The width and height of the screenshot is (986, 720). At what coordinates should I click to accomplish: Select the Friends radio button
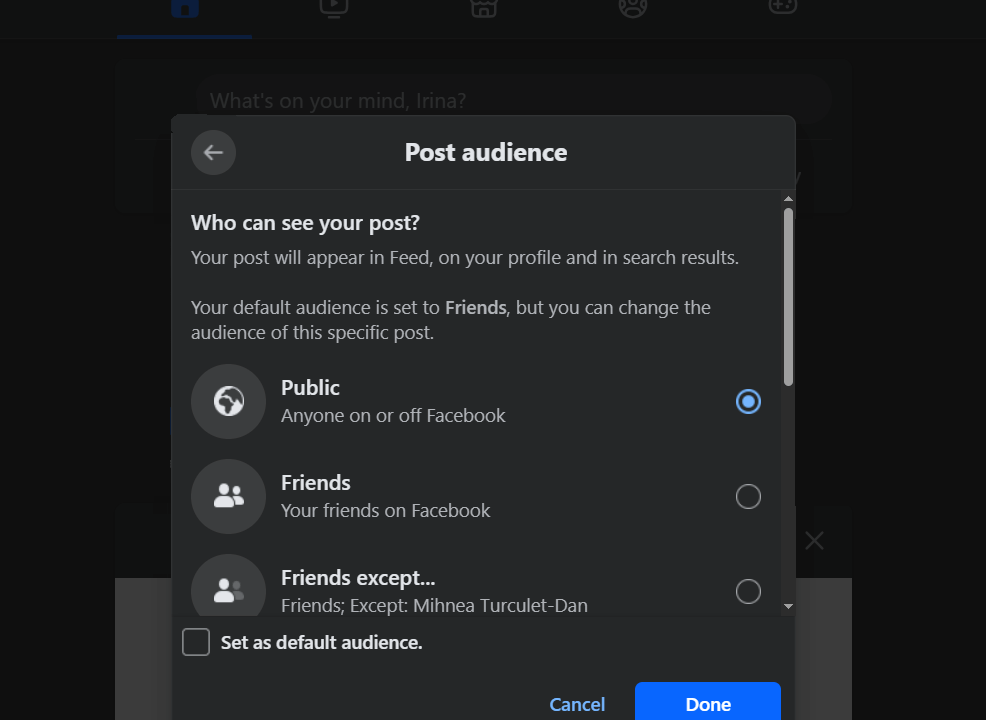(748, 496)
